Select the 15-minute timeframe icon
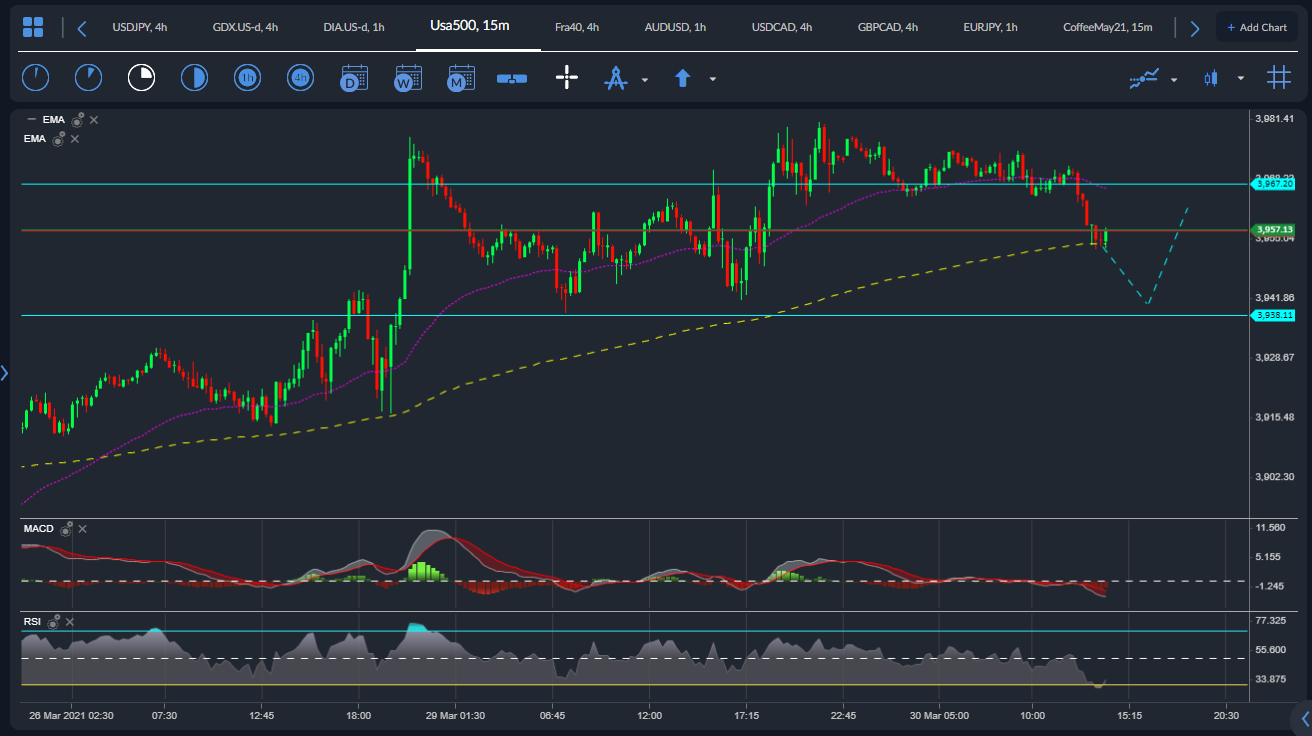This screenshot has height=736, width=1312. coord(141,77)
